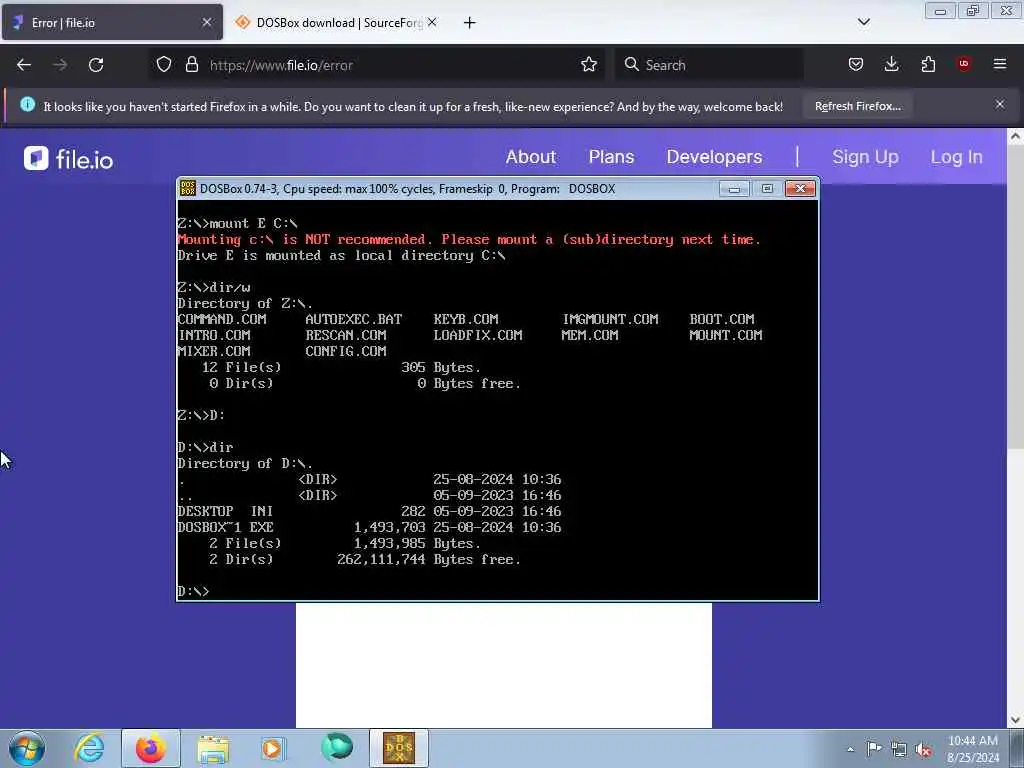Open the Developers page link

click(714, 157)
